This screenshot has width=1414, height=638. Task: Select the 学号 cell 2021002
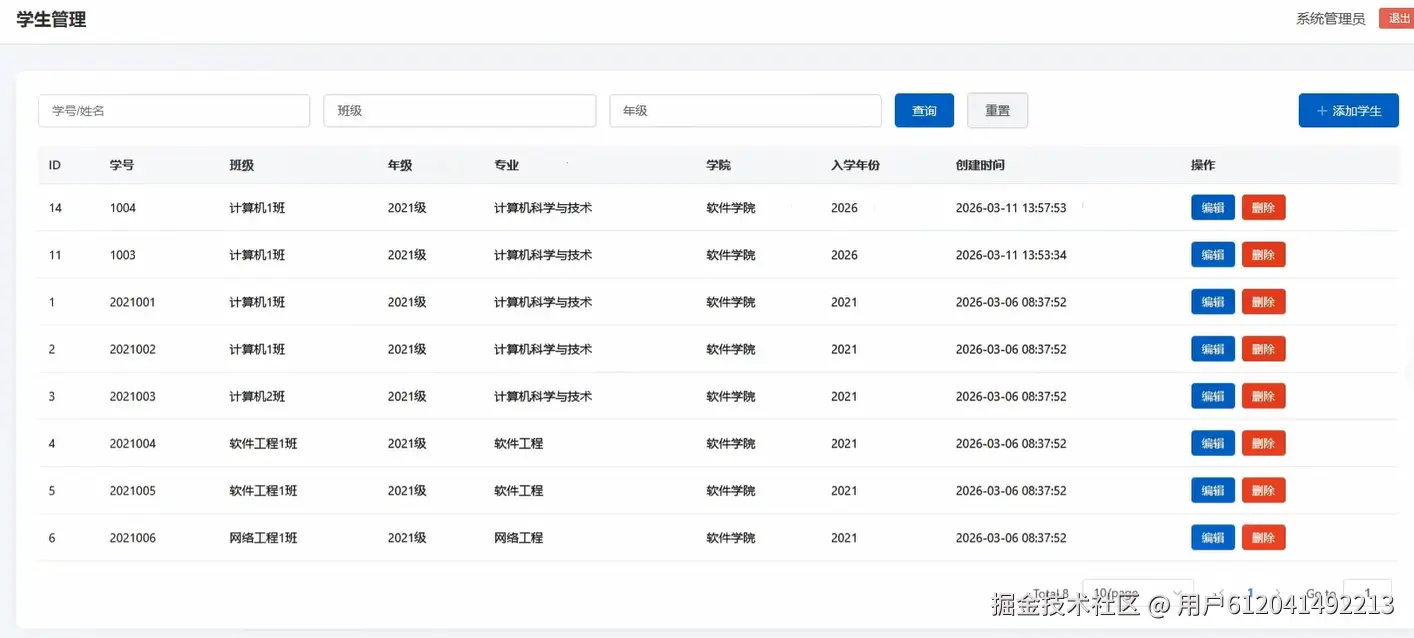pyautogui.click(x=133, y=349)
